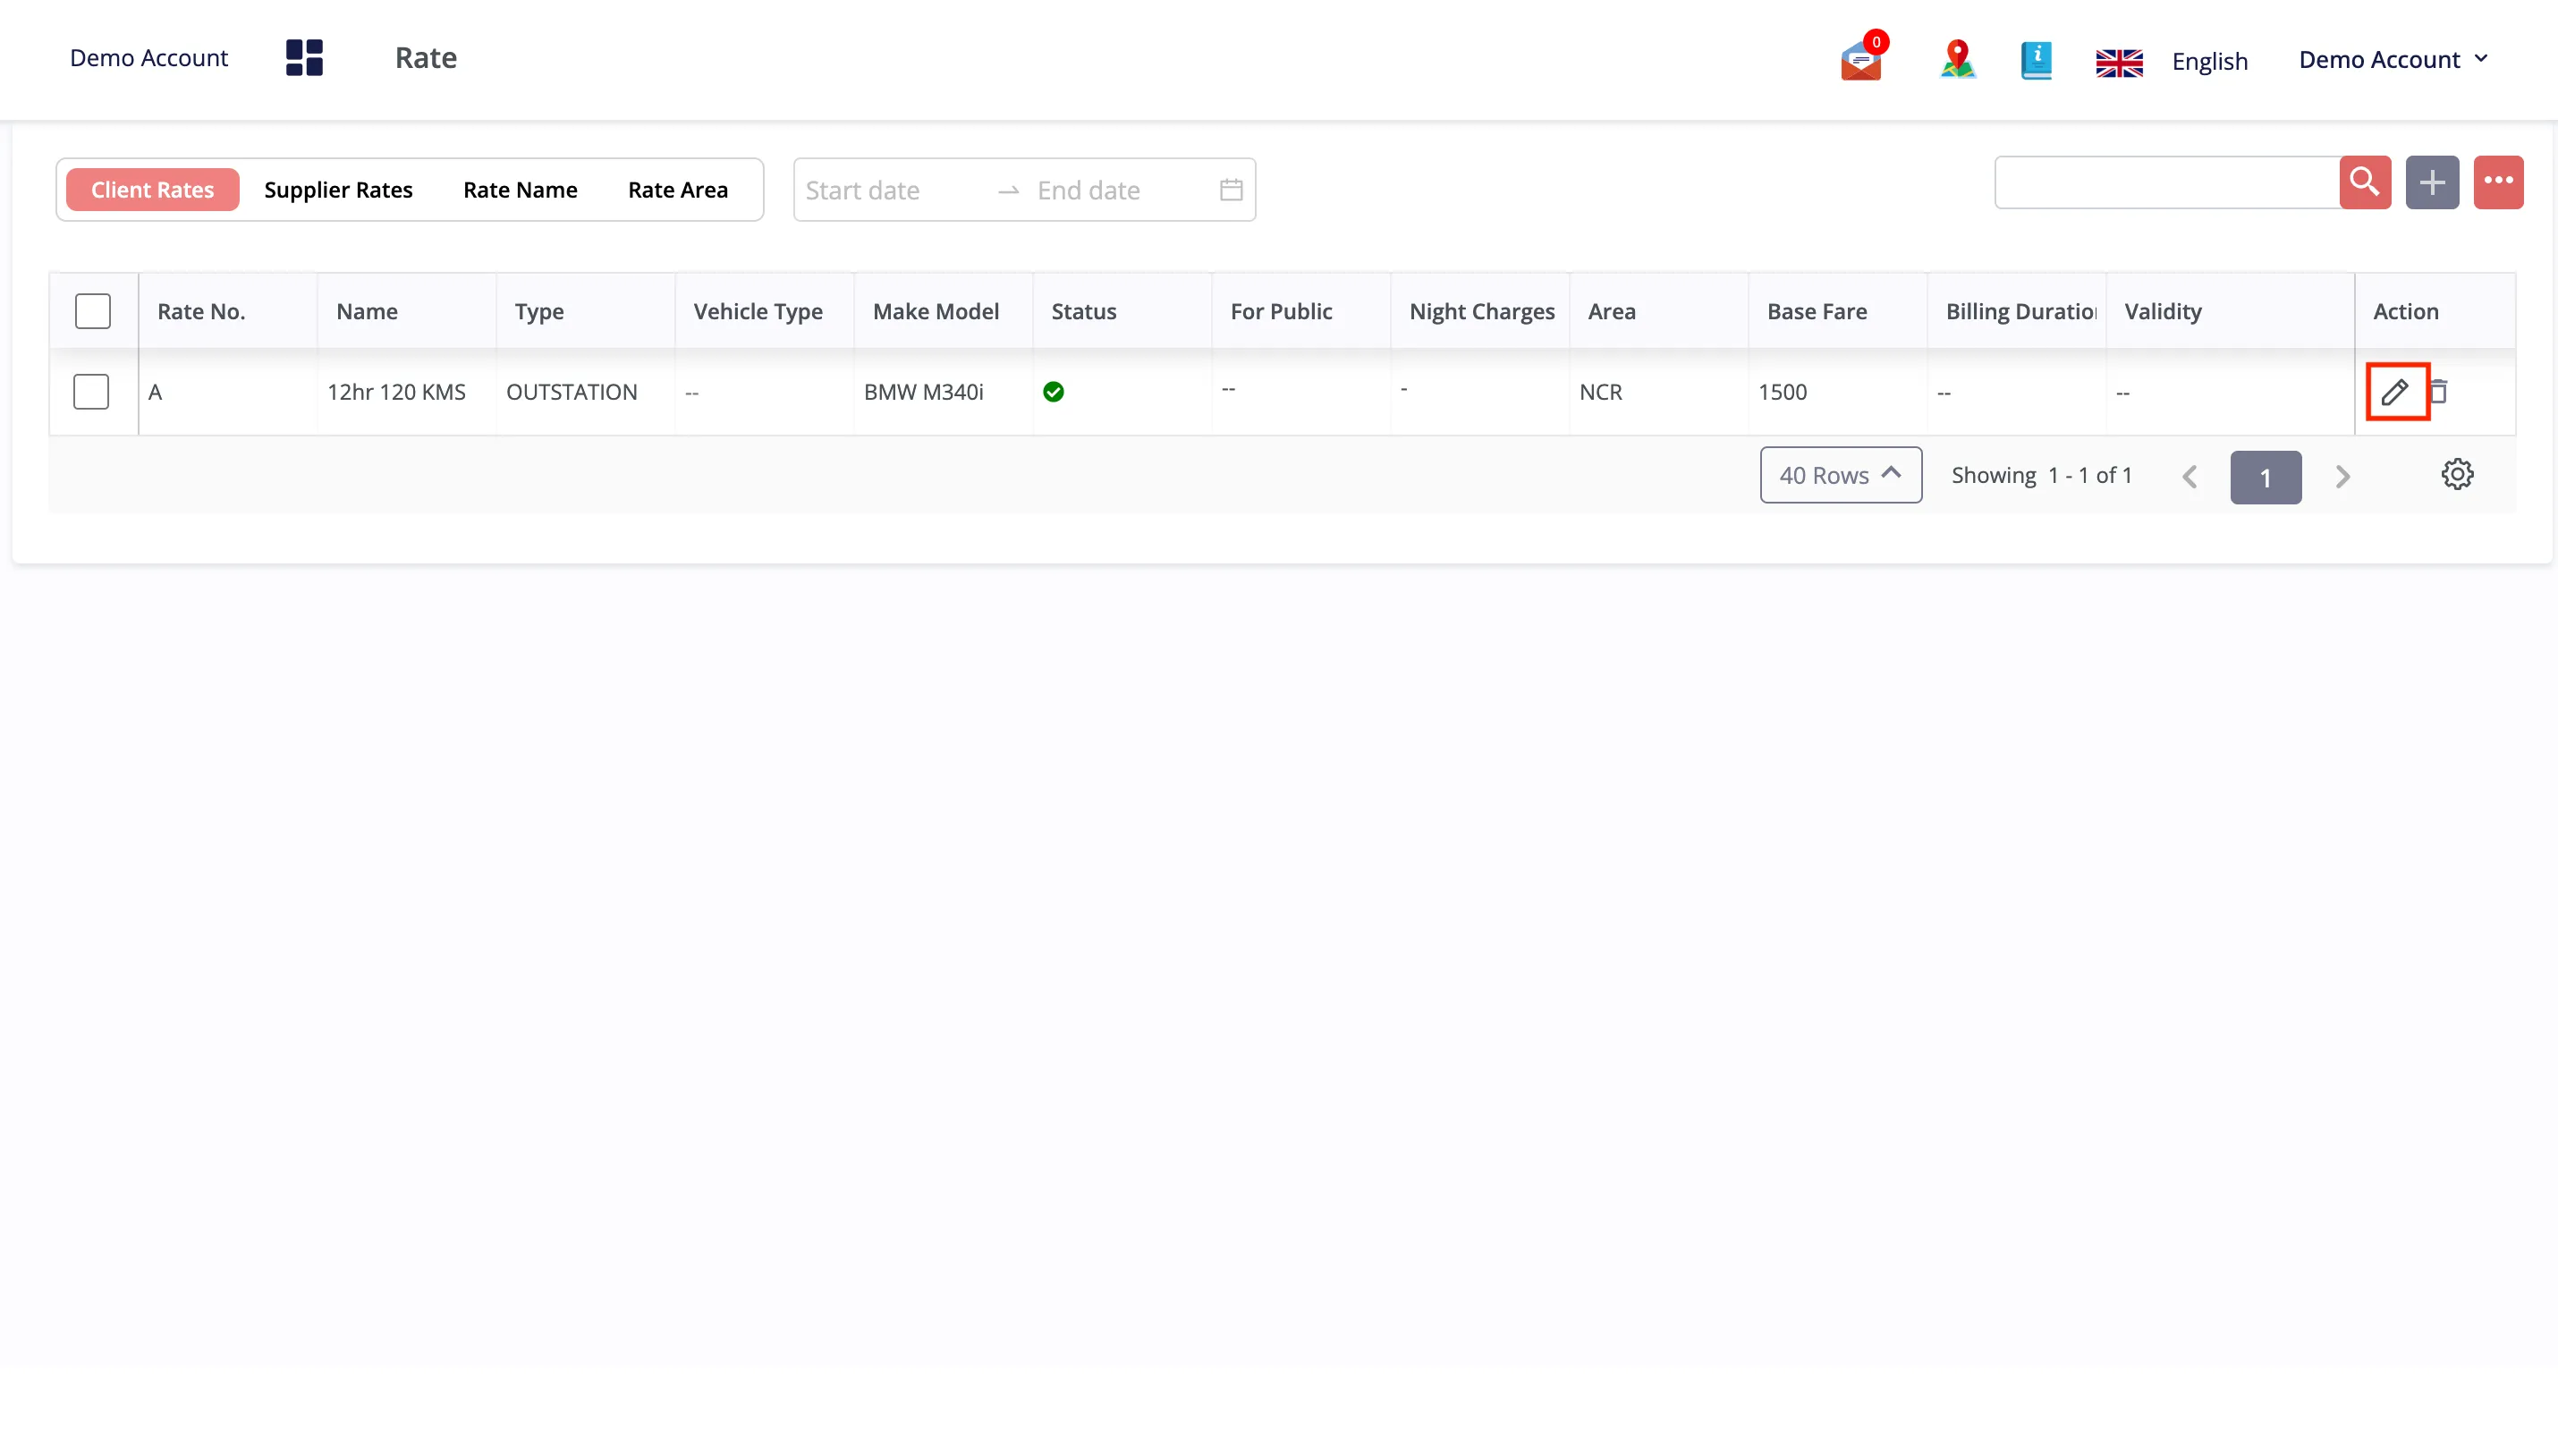Click green active status icon for rate A
2558x1456 pixels.
[x=1053, y=392]
